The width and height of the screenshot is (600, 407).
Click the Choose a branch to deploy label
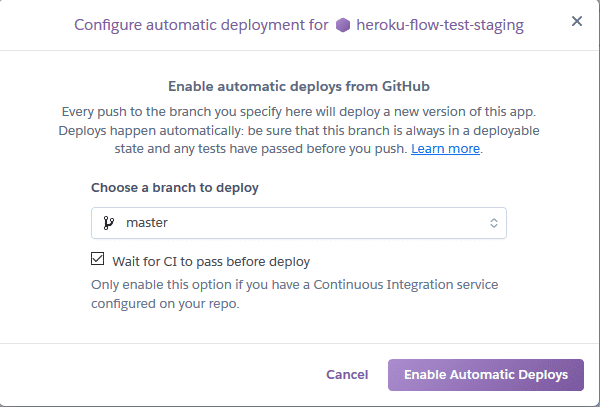click(175, 188)
